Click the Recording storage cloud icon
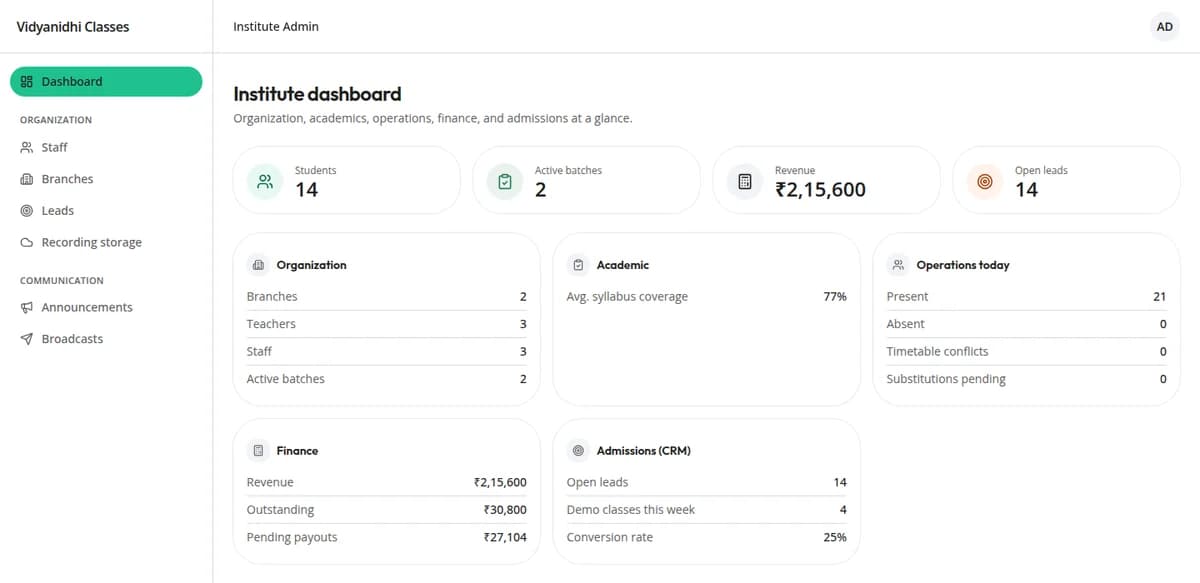 [x=27, y=243]
